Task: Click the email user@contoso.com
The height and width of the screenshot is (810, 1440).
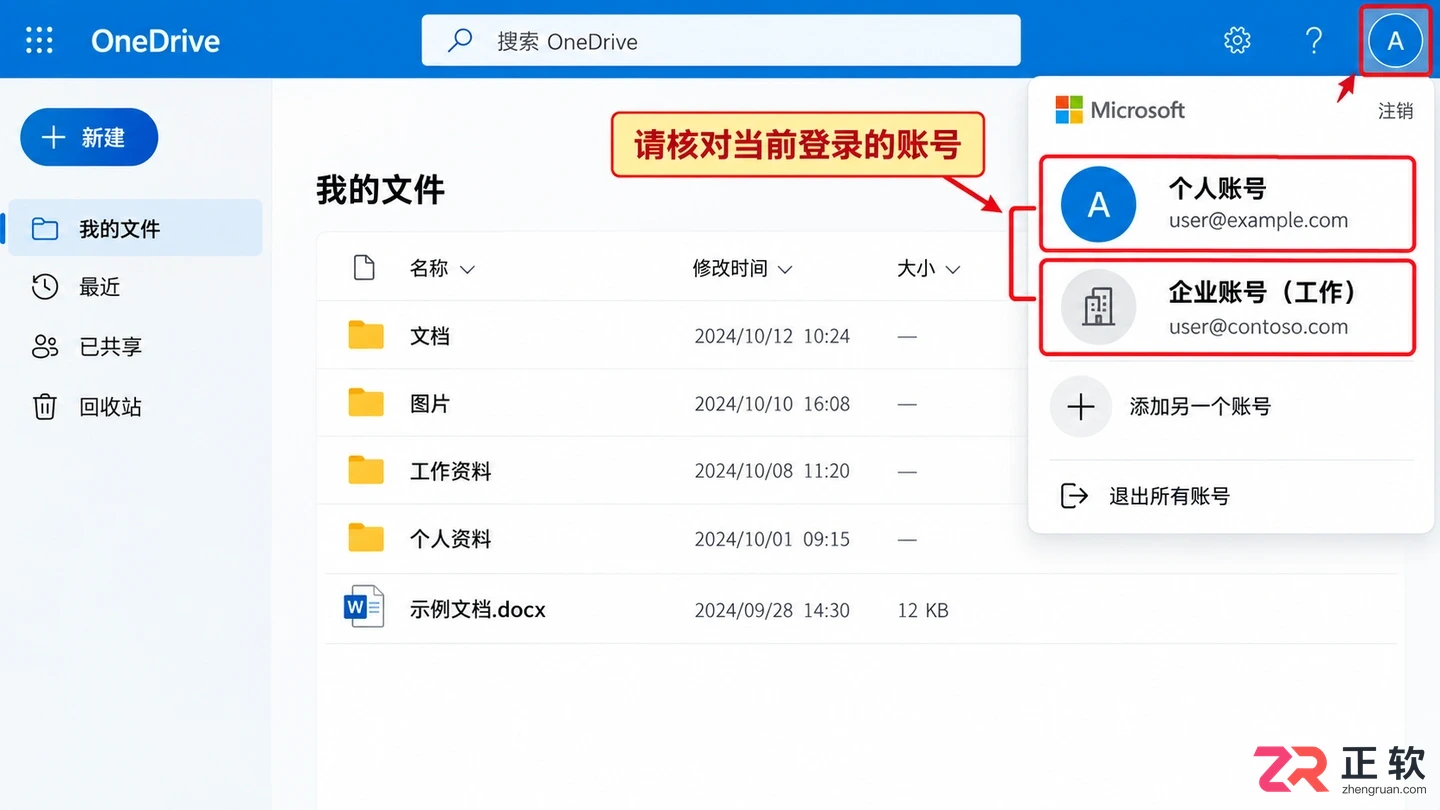Action: coord(1258,326)
